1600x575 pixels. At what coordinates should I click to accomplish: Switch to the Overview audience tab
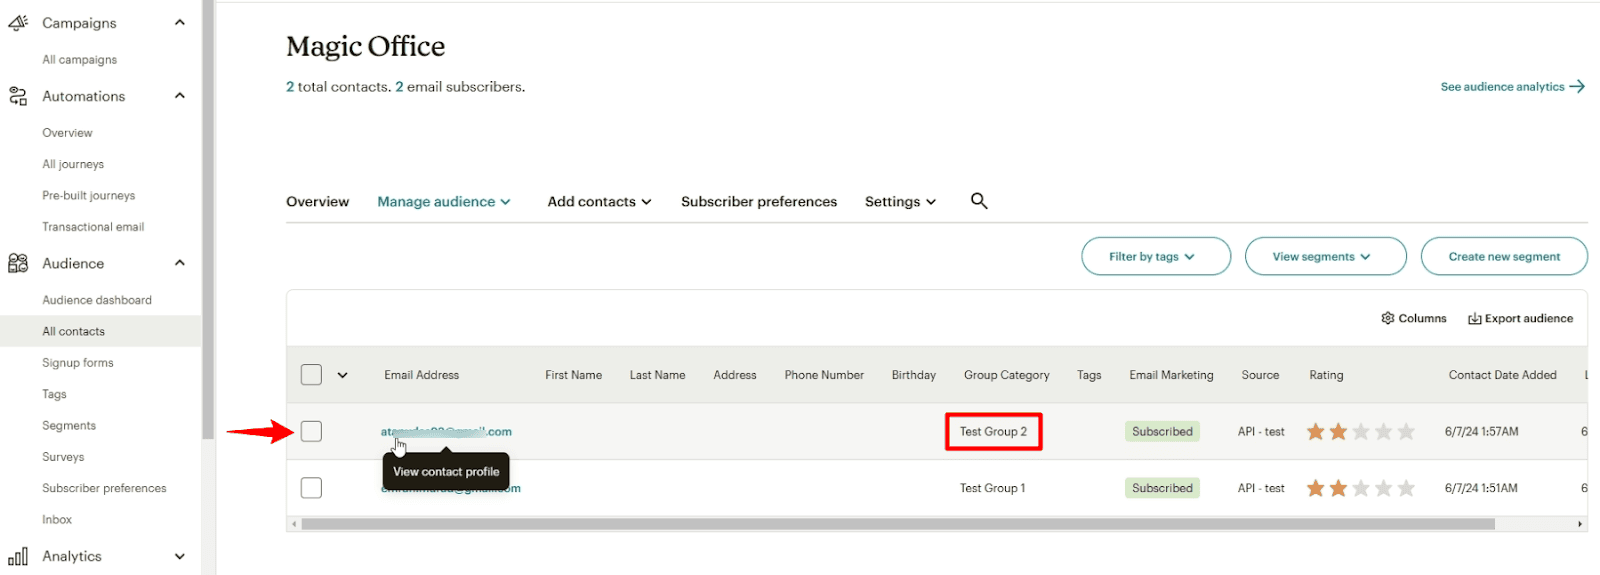(318, 201)
